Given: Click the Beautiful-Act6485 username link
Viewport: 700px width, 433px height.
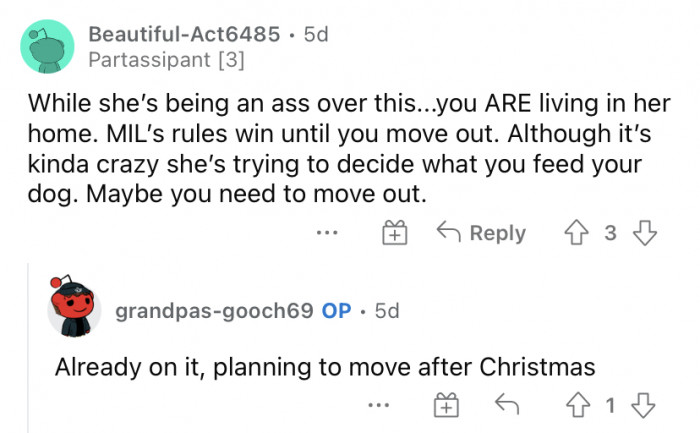Looking at the screenshot, I should tap(183, 34).
